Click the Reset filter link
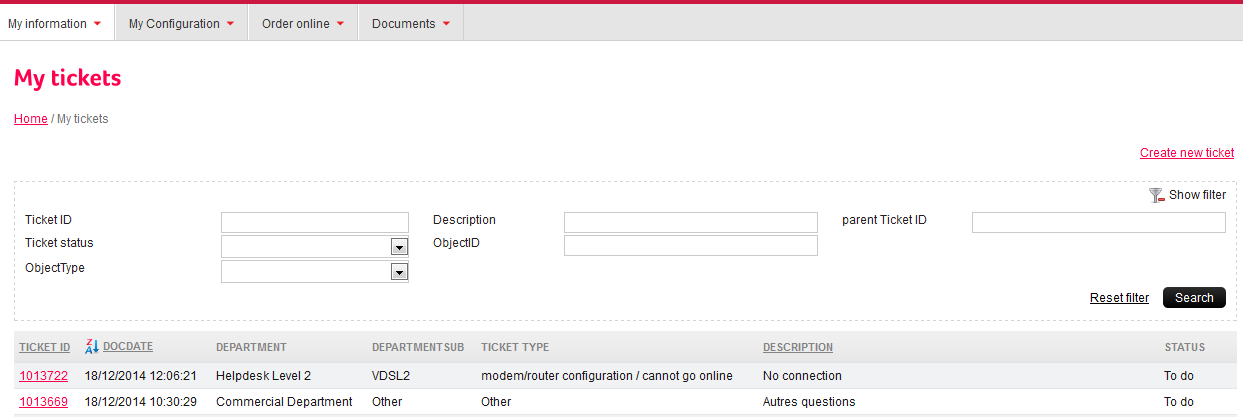The width and height of the screenshot is (1243, 417). tap(1119, 298)
